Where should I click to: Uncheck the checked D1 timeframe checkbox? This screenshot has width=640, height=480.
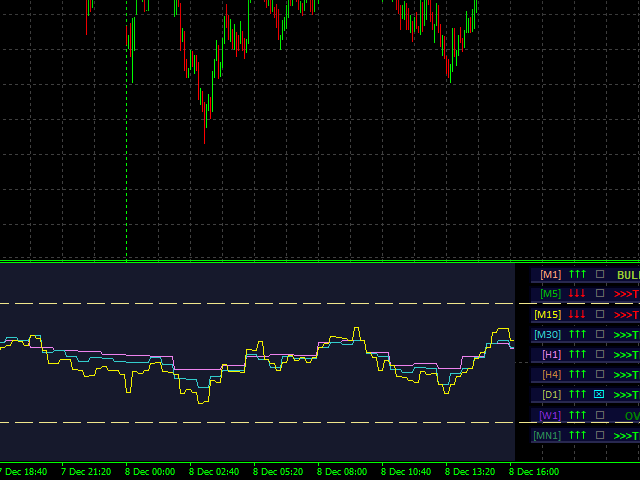[x=600, y=394]
